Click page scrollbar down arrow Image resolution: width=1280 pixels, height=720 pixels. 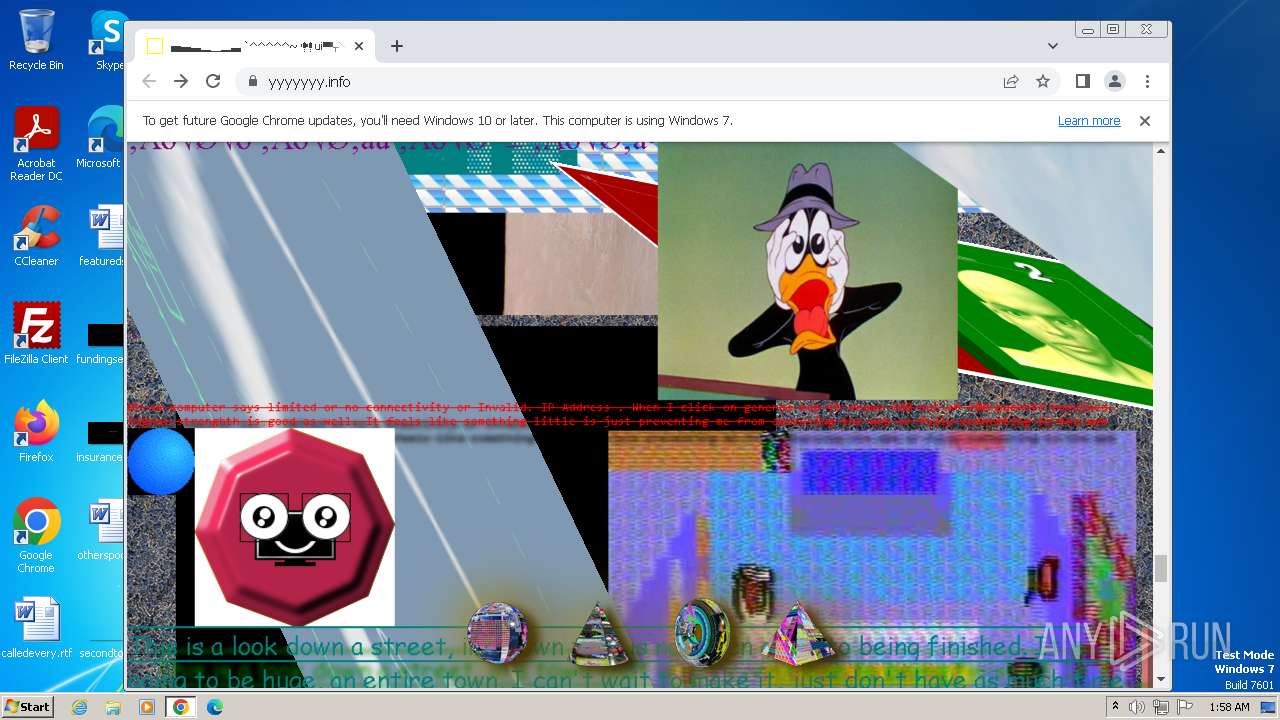click(1161, 680)
